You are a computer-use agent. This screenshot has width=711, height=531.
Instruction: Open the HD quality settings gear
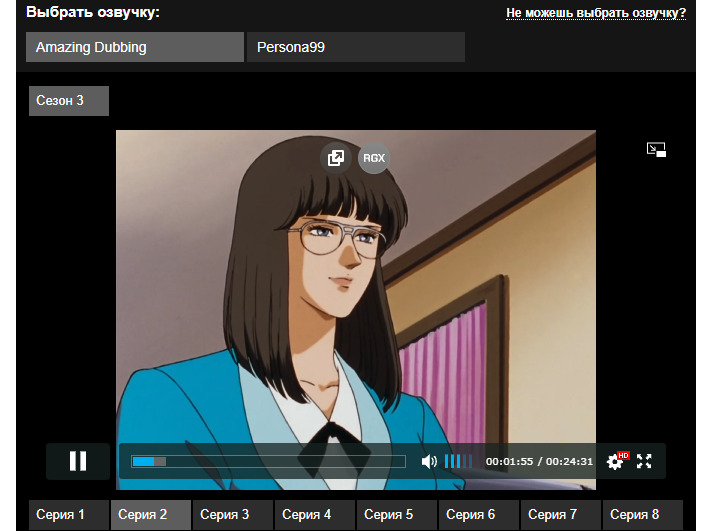615,462
